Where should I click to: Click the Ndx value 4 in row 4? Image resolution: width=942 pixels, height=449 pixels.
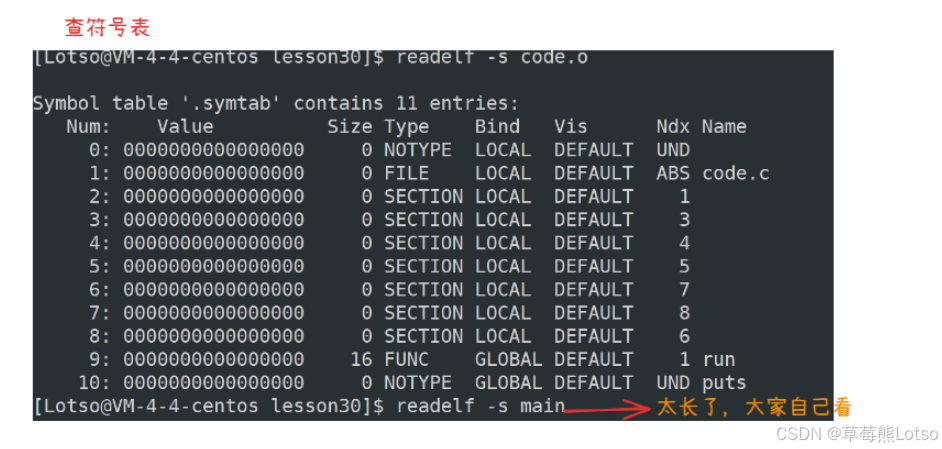coord(684,243)
